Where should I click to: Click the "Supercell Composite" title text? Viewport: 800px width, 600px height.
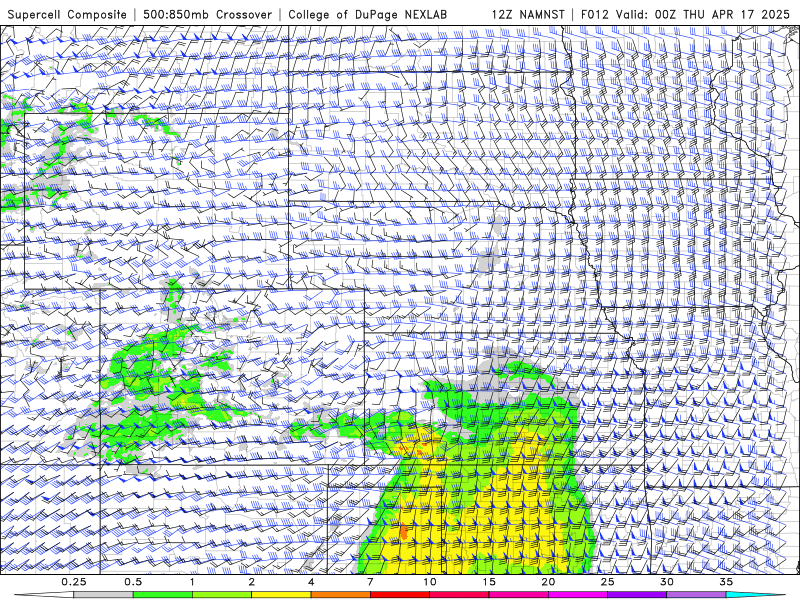67,14
